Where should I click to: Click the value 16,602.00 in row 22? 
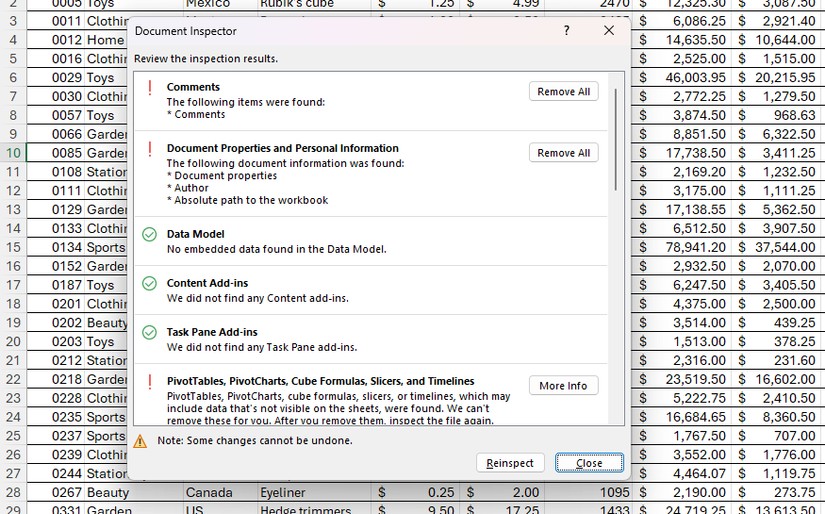pos(785,379)
